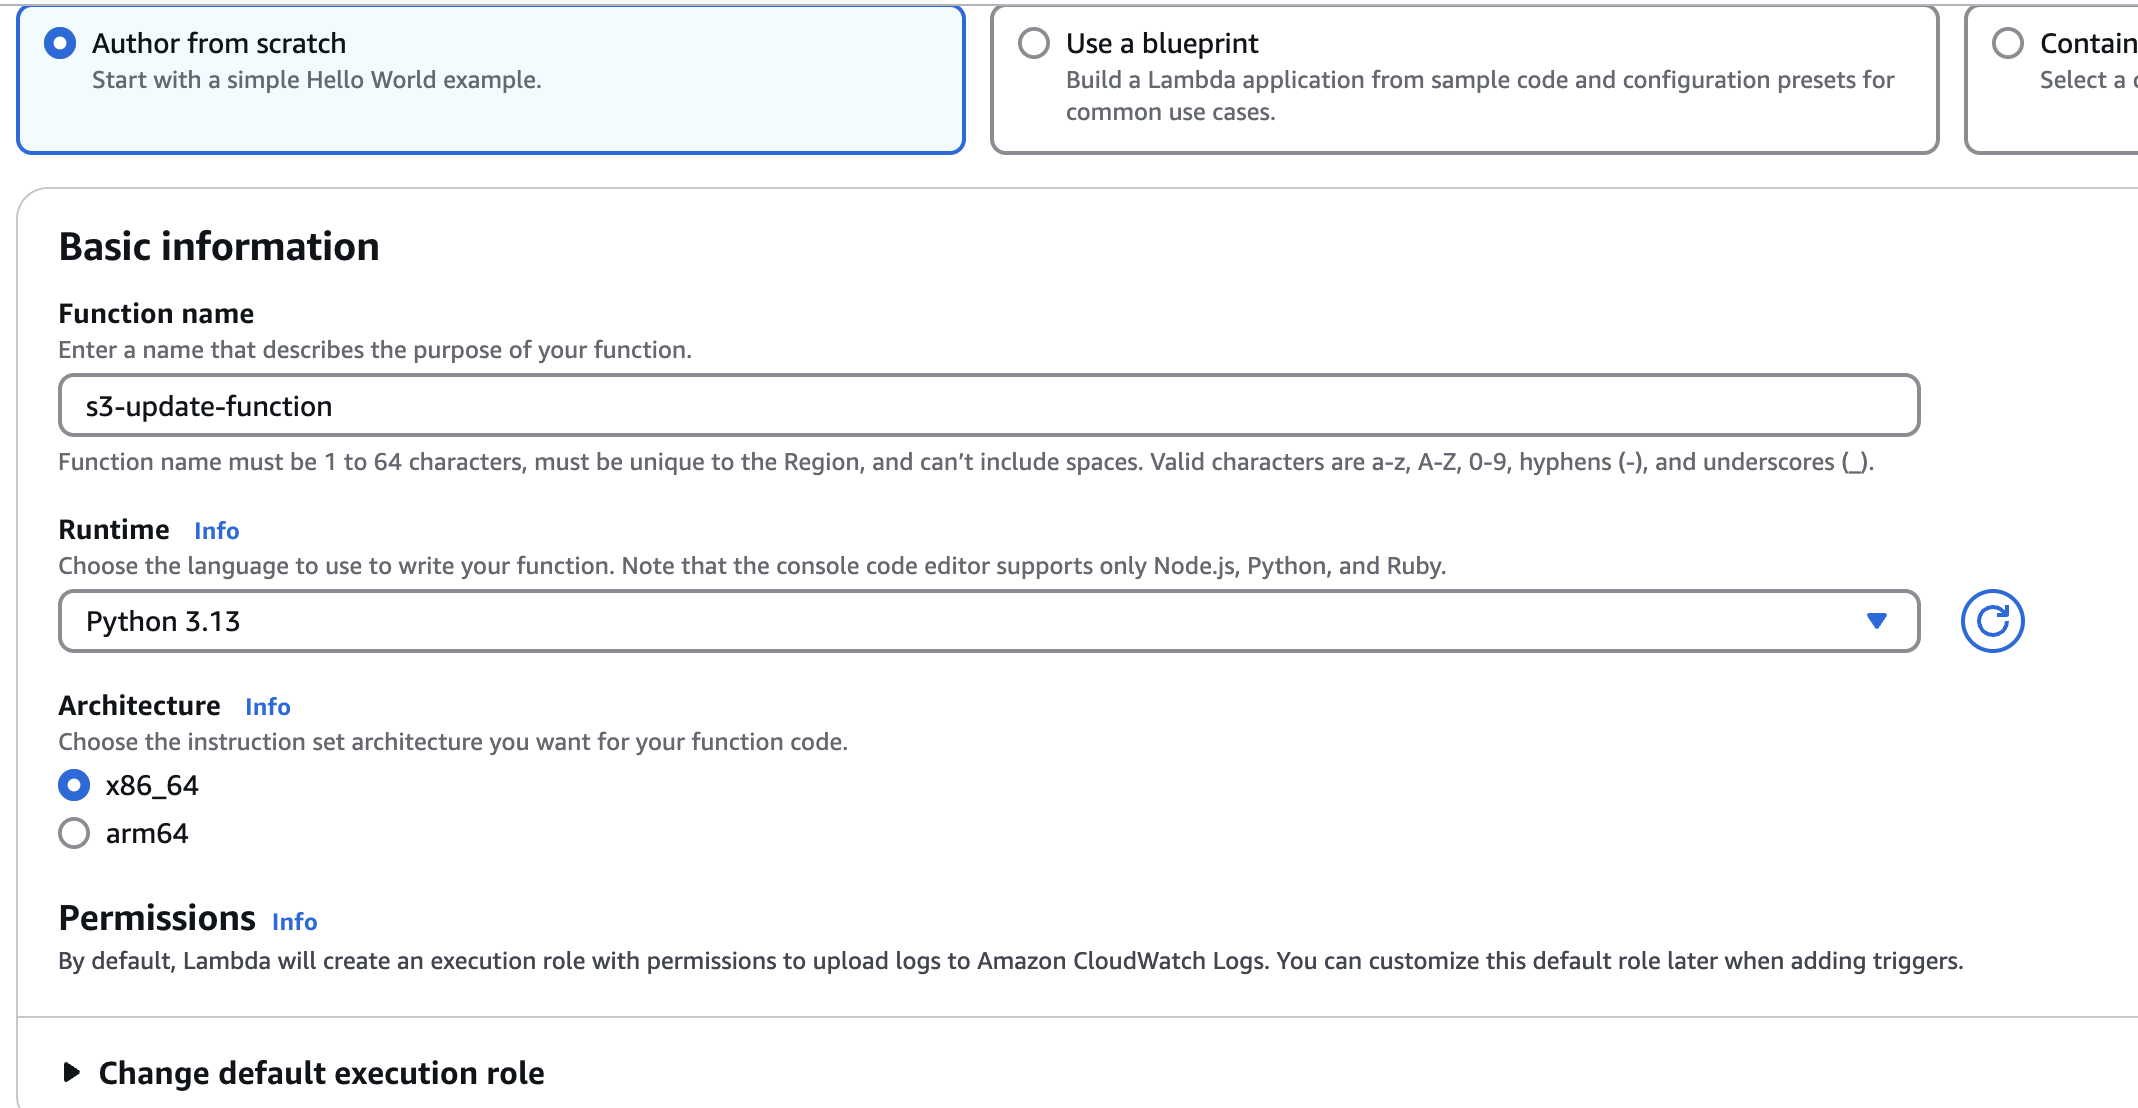Click 'Start with a simple Hello World example.' text
This screenshot has height=1108, width=2138.
(x=317, y=80)
